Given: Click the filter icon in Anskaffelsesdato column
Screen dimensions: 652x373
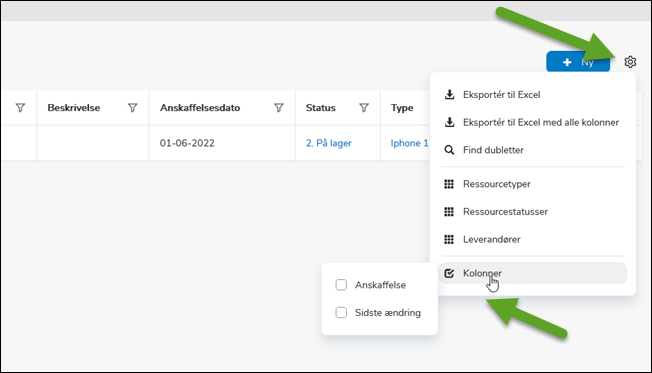Looking at the screenshot, I should [x=279, y=108].
